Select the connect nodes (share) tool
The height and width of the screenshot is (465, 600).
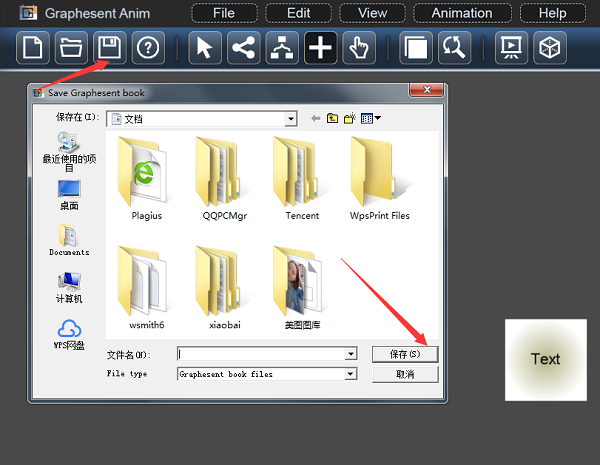click(x=244, y=48)
